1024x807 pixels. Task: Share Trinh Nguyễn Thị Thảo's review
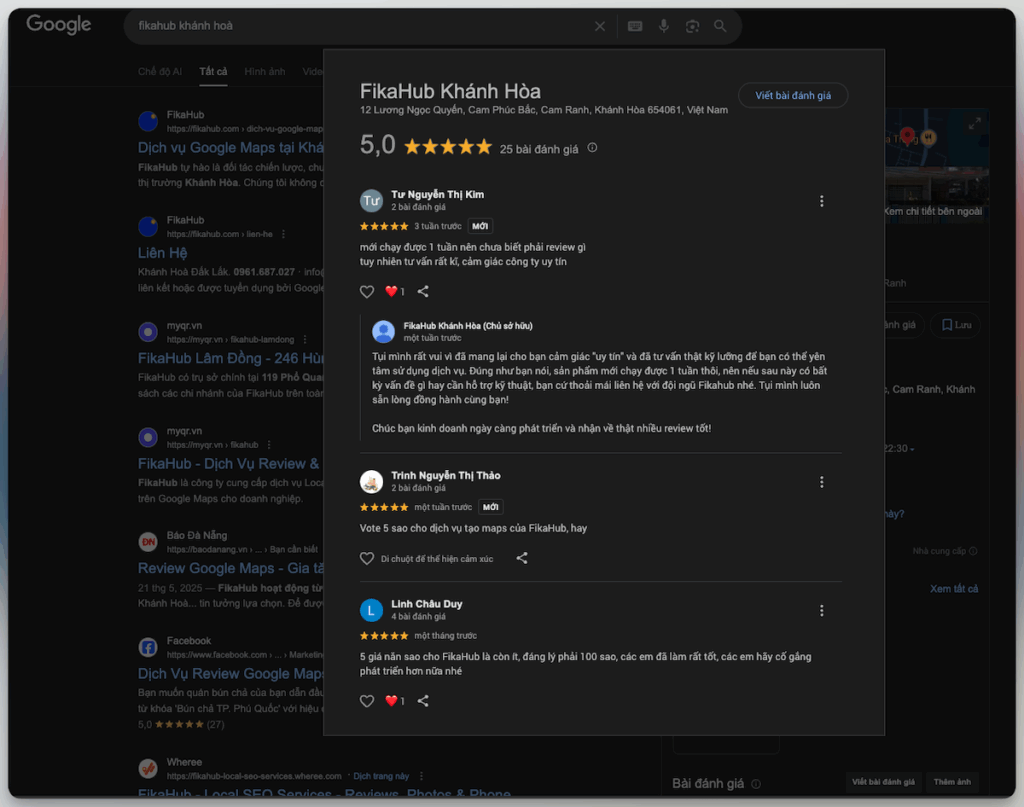(x=522, y=558)
